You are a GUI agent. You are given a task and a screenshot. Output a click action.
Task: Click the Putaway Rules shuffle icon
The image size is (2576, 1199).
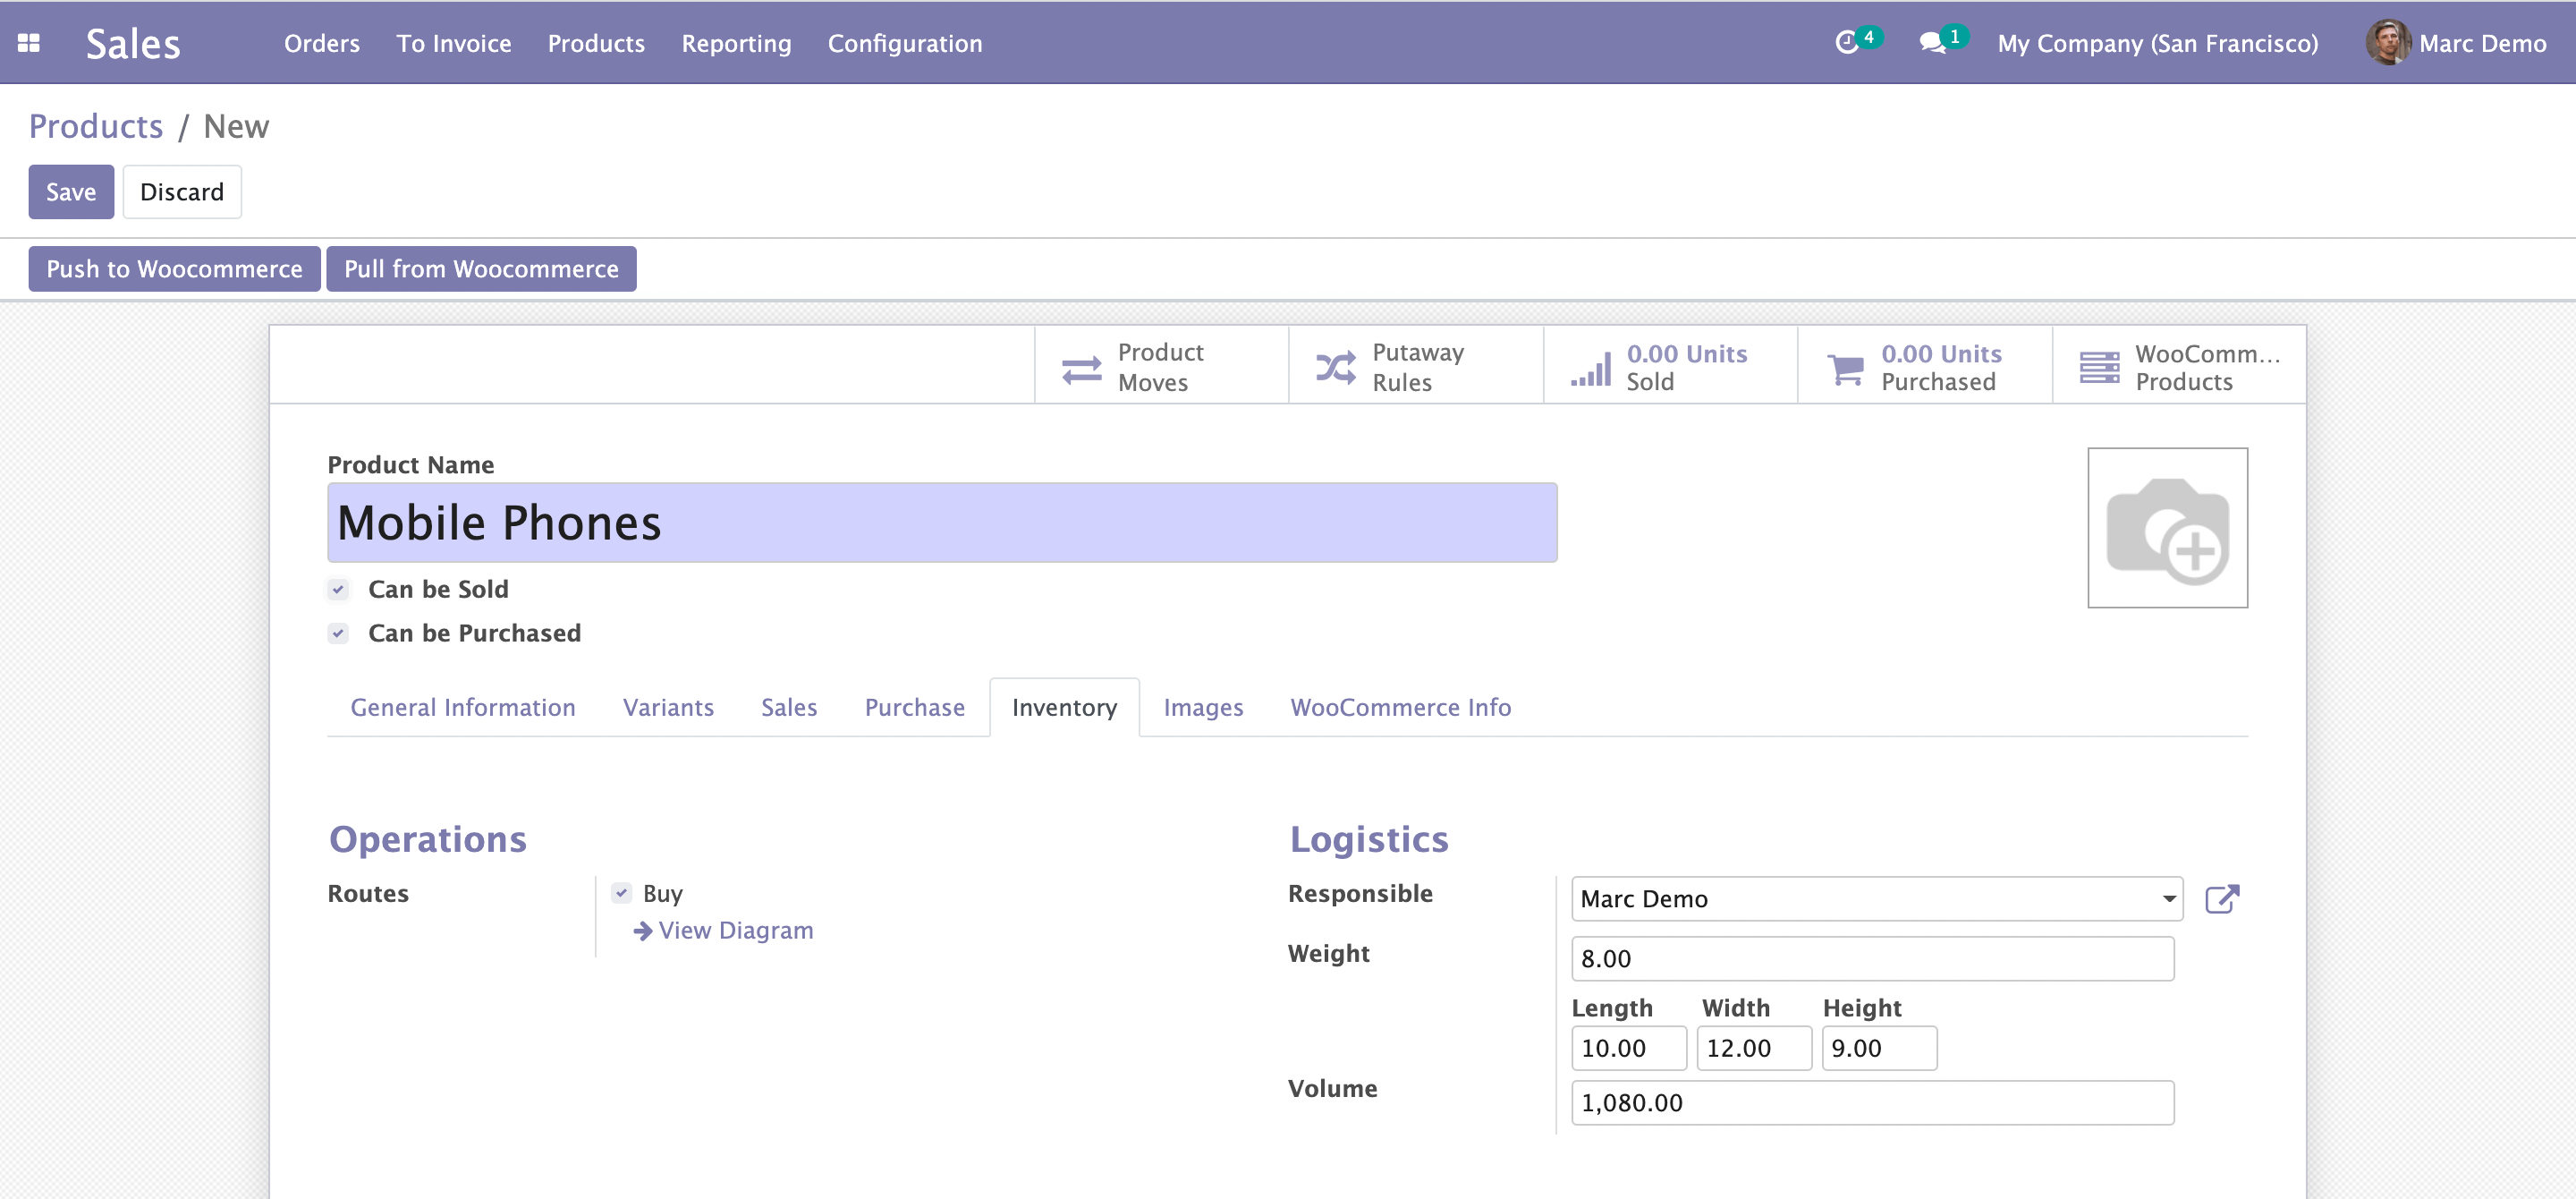(1335, 368)
